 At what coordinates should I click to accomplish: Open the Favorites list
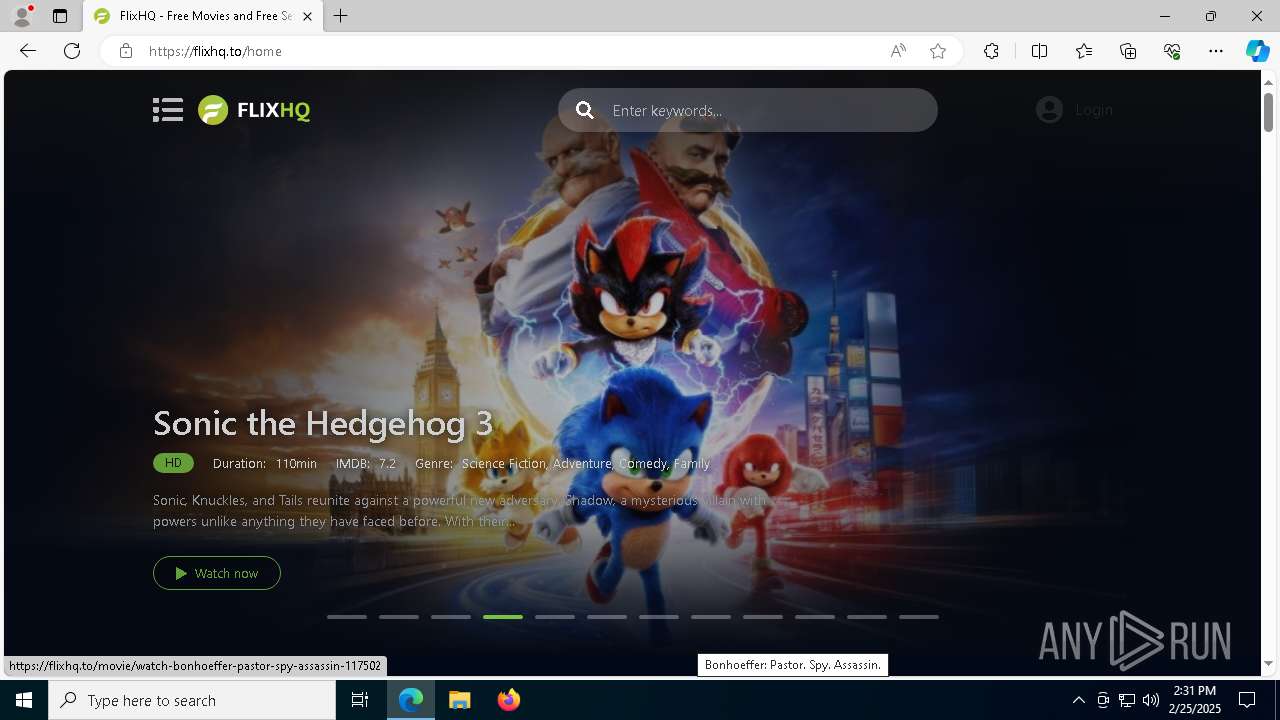point(1084,51)
